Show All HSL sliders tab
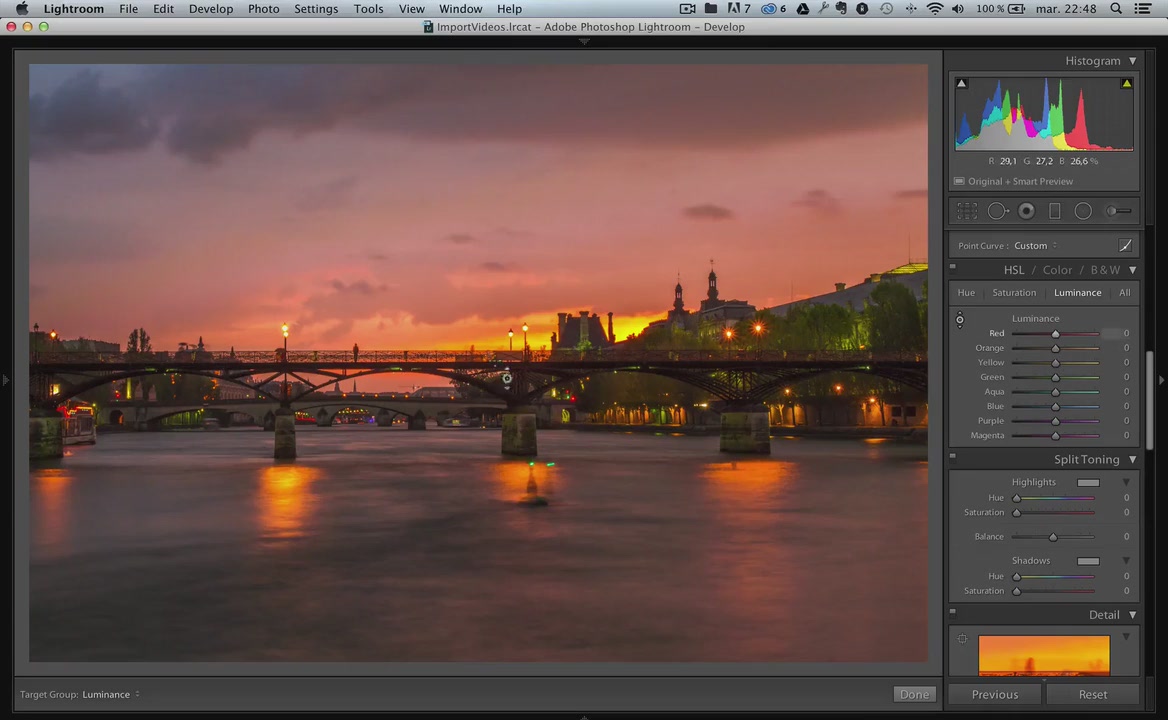 click(1124, 293)
